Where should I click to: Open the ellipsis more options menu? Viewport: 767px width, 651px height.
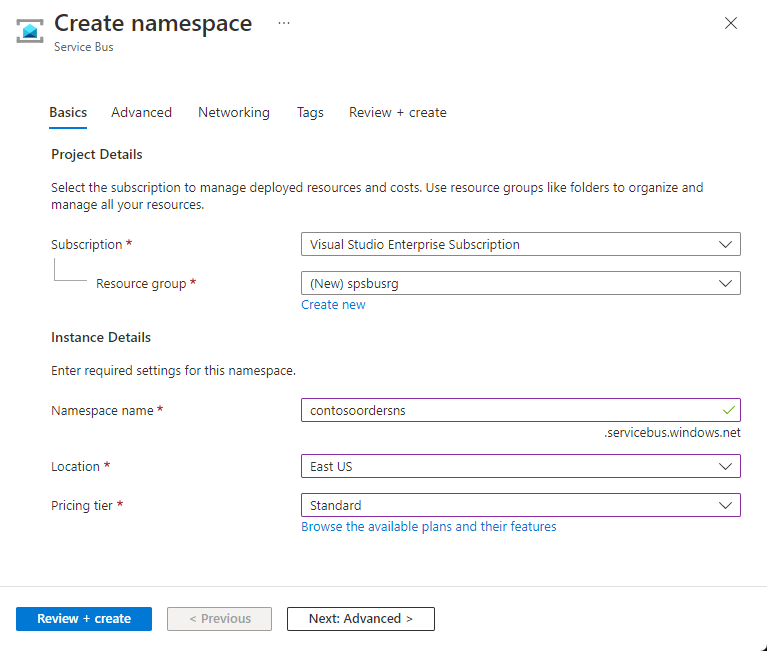284,23
